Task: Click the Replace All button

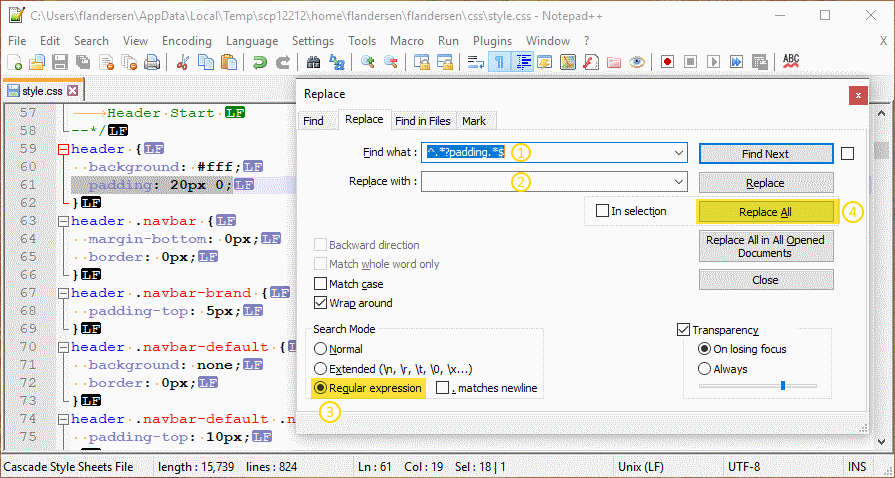Action: click(765, 212)
